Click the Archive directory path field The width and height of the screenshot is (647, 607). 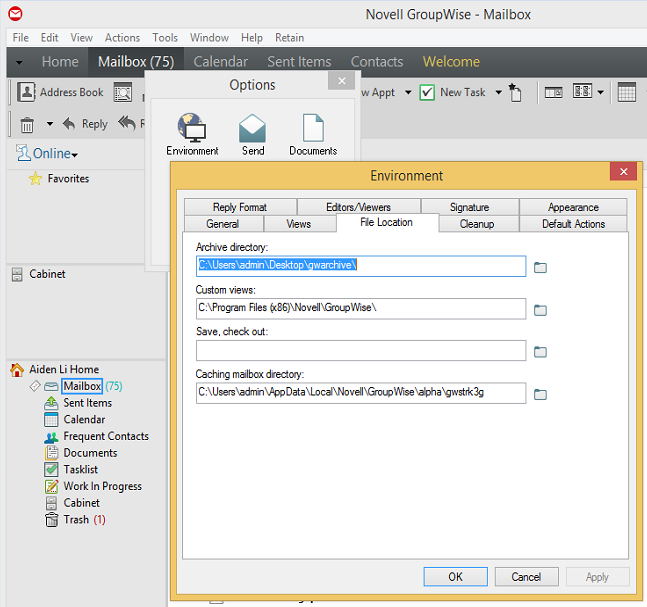(x=360, y=266)
